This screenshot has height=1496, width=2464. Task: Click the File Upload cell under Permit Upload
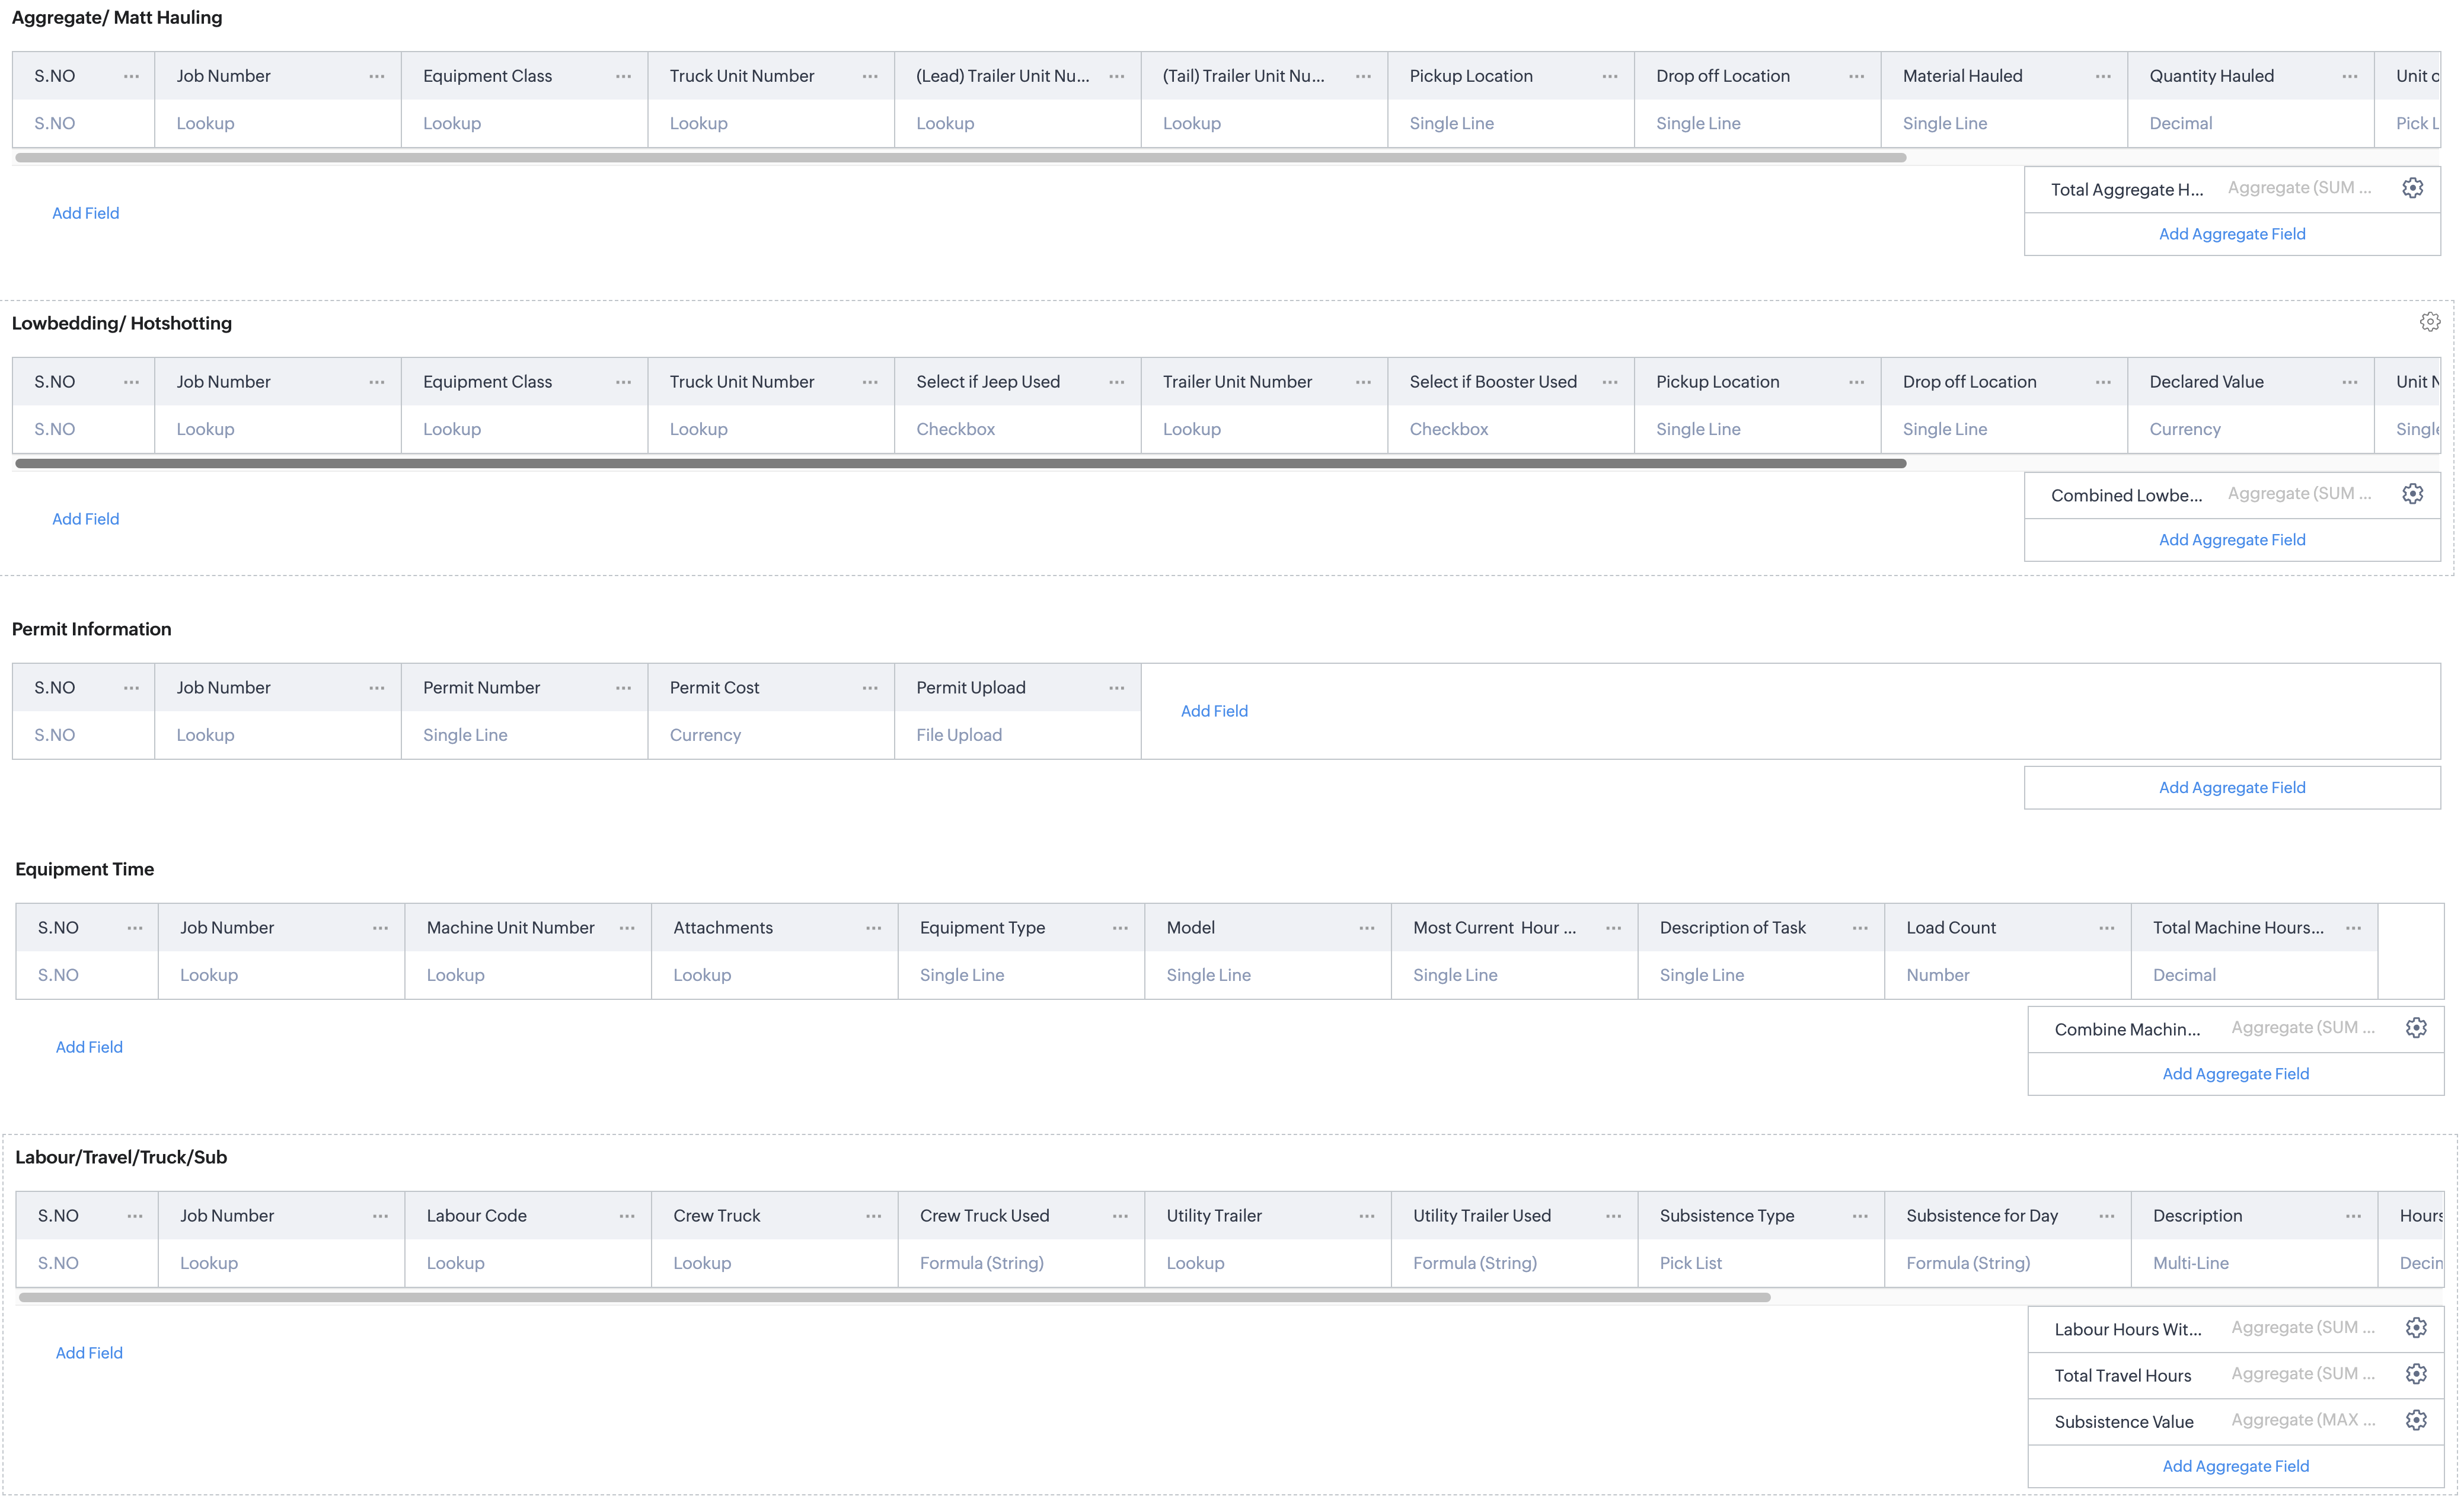tap(1018, 735)
